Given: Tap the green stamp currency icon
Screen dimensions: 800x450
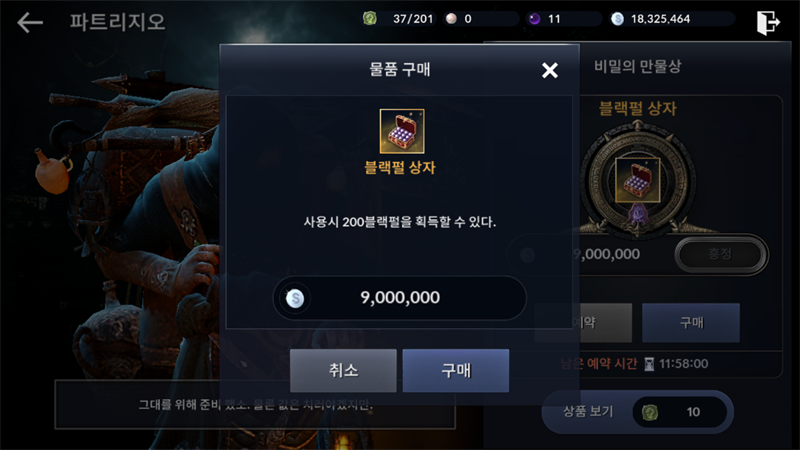Looking at the screenshot, I should (370, 19).
